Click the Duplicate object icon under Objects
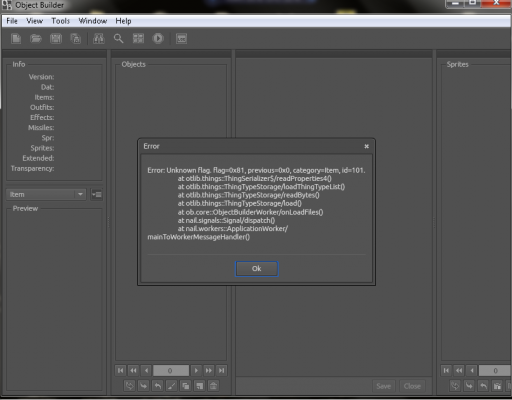Viewport: 512px width, 400px height. tap(185, 386)
